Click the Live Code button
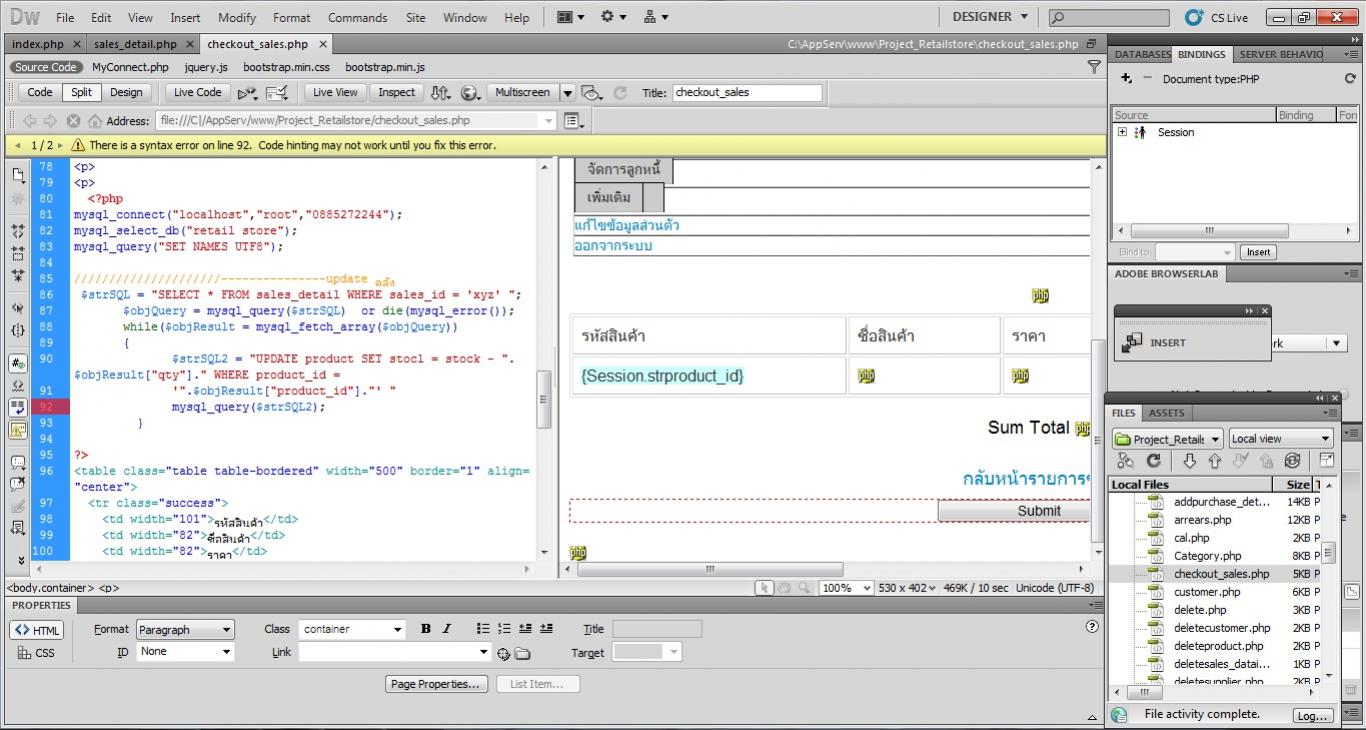The height and width of the screenshot is (730, 1366). [x=198, y=92]
